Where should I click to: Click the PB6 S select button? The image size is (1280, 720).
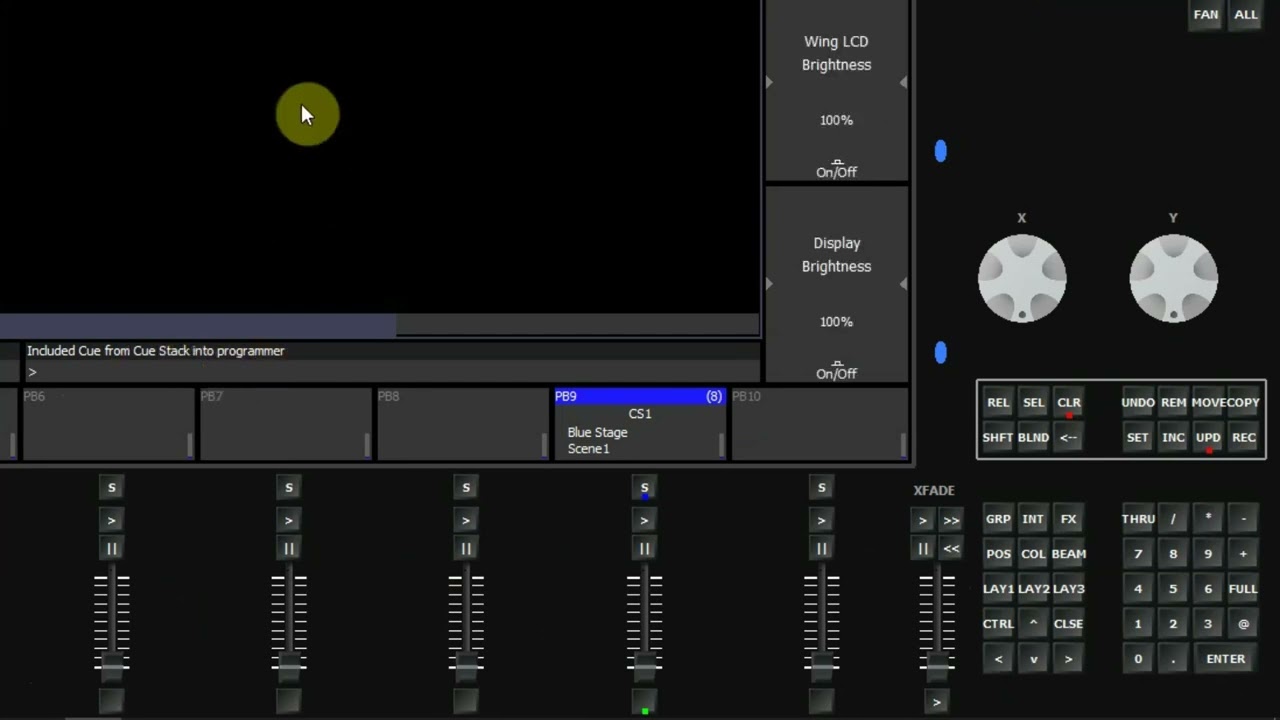112,488
